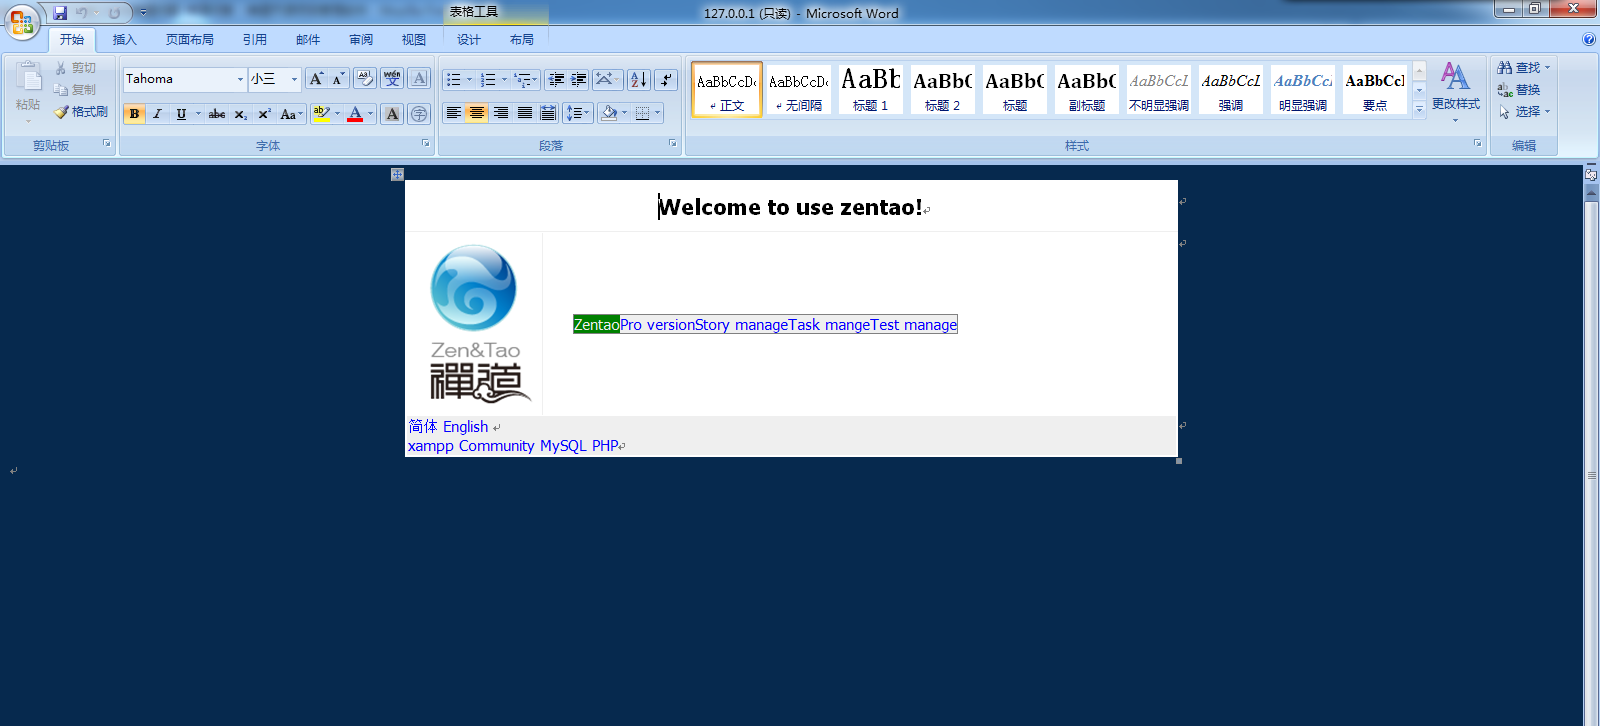This screenshot has width=1600, height=726.
Task: Apply shading fill paint bucket color
Action: (608, 113)
